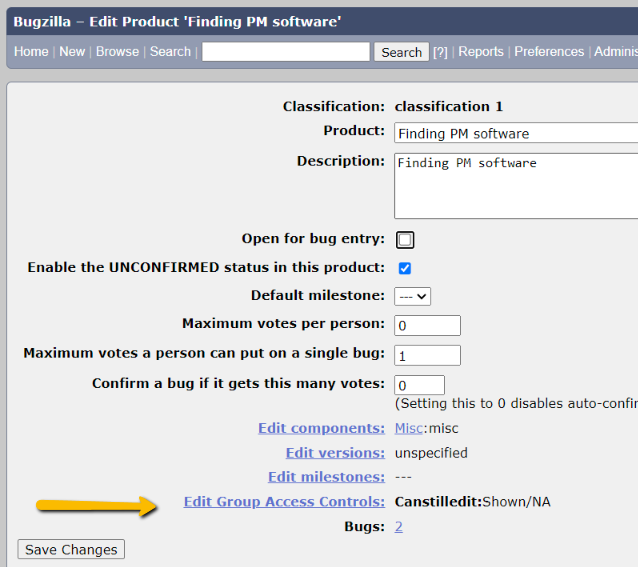This screenshot has height=567, width=638.
Task: Open the Administration link in the navigation bar
Action: [x=616, y=52]
